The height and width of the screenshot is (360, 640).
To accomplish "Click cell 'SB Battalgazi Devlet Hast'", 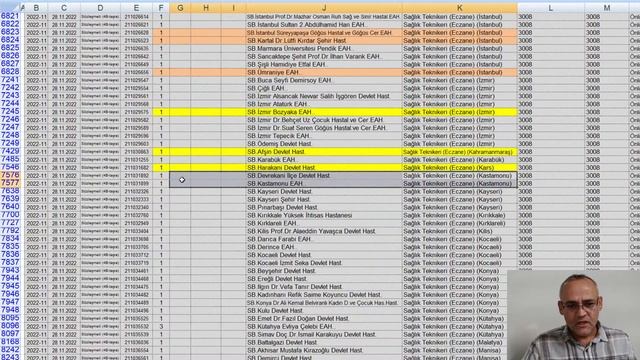I will 324,342.
